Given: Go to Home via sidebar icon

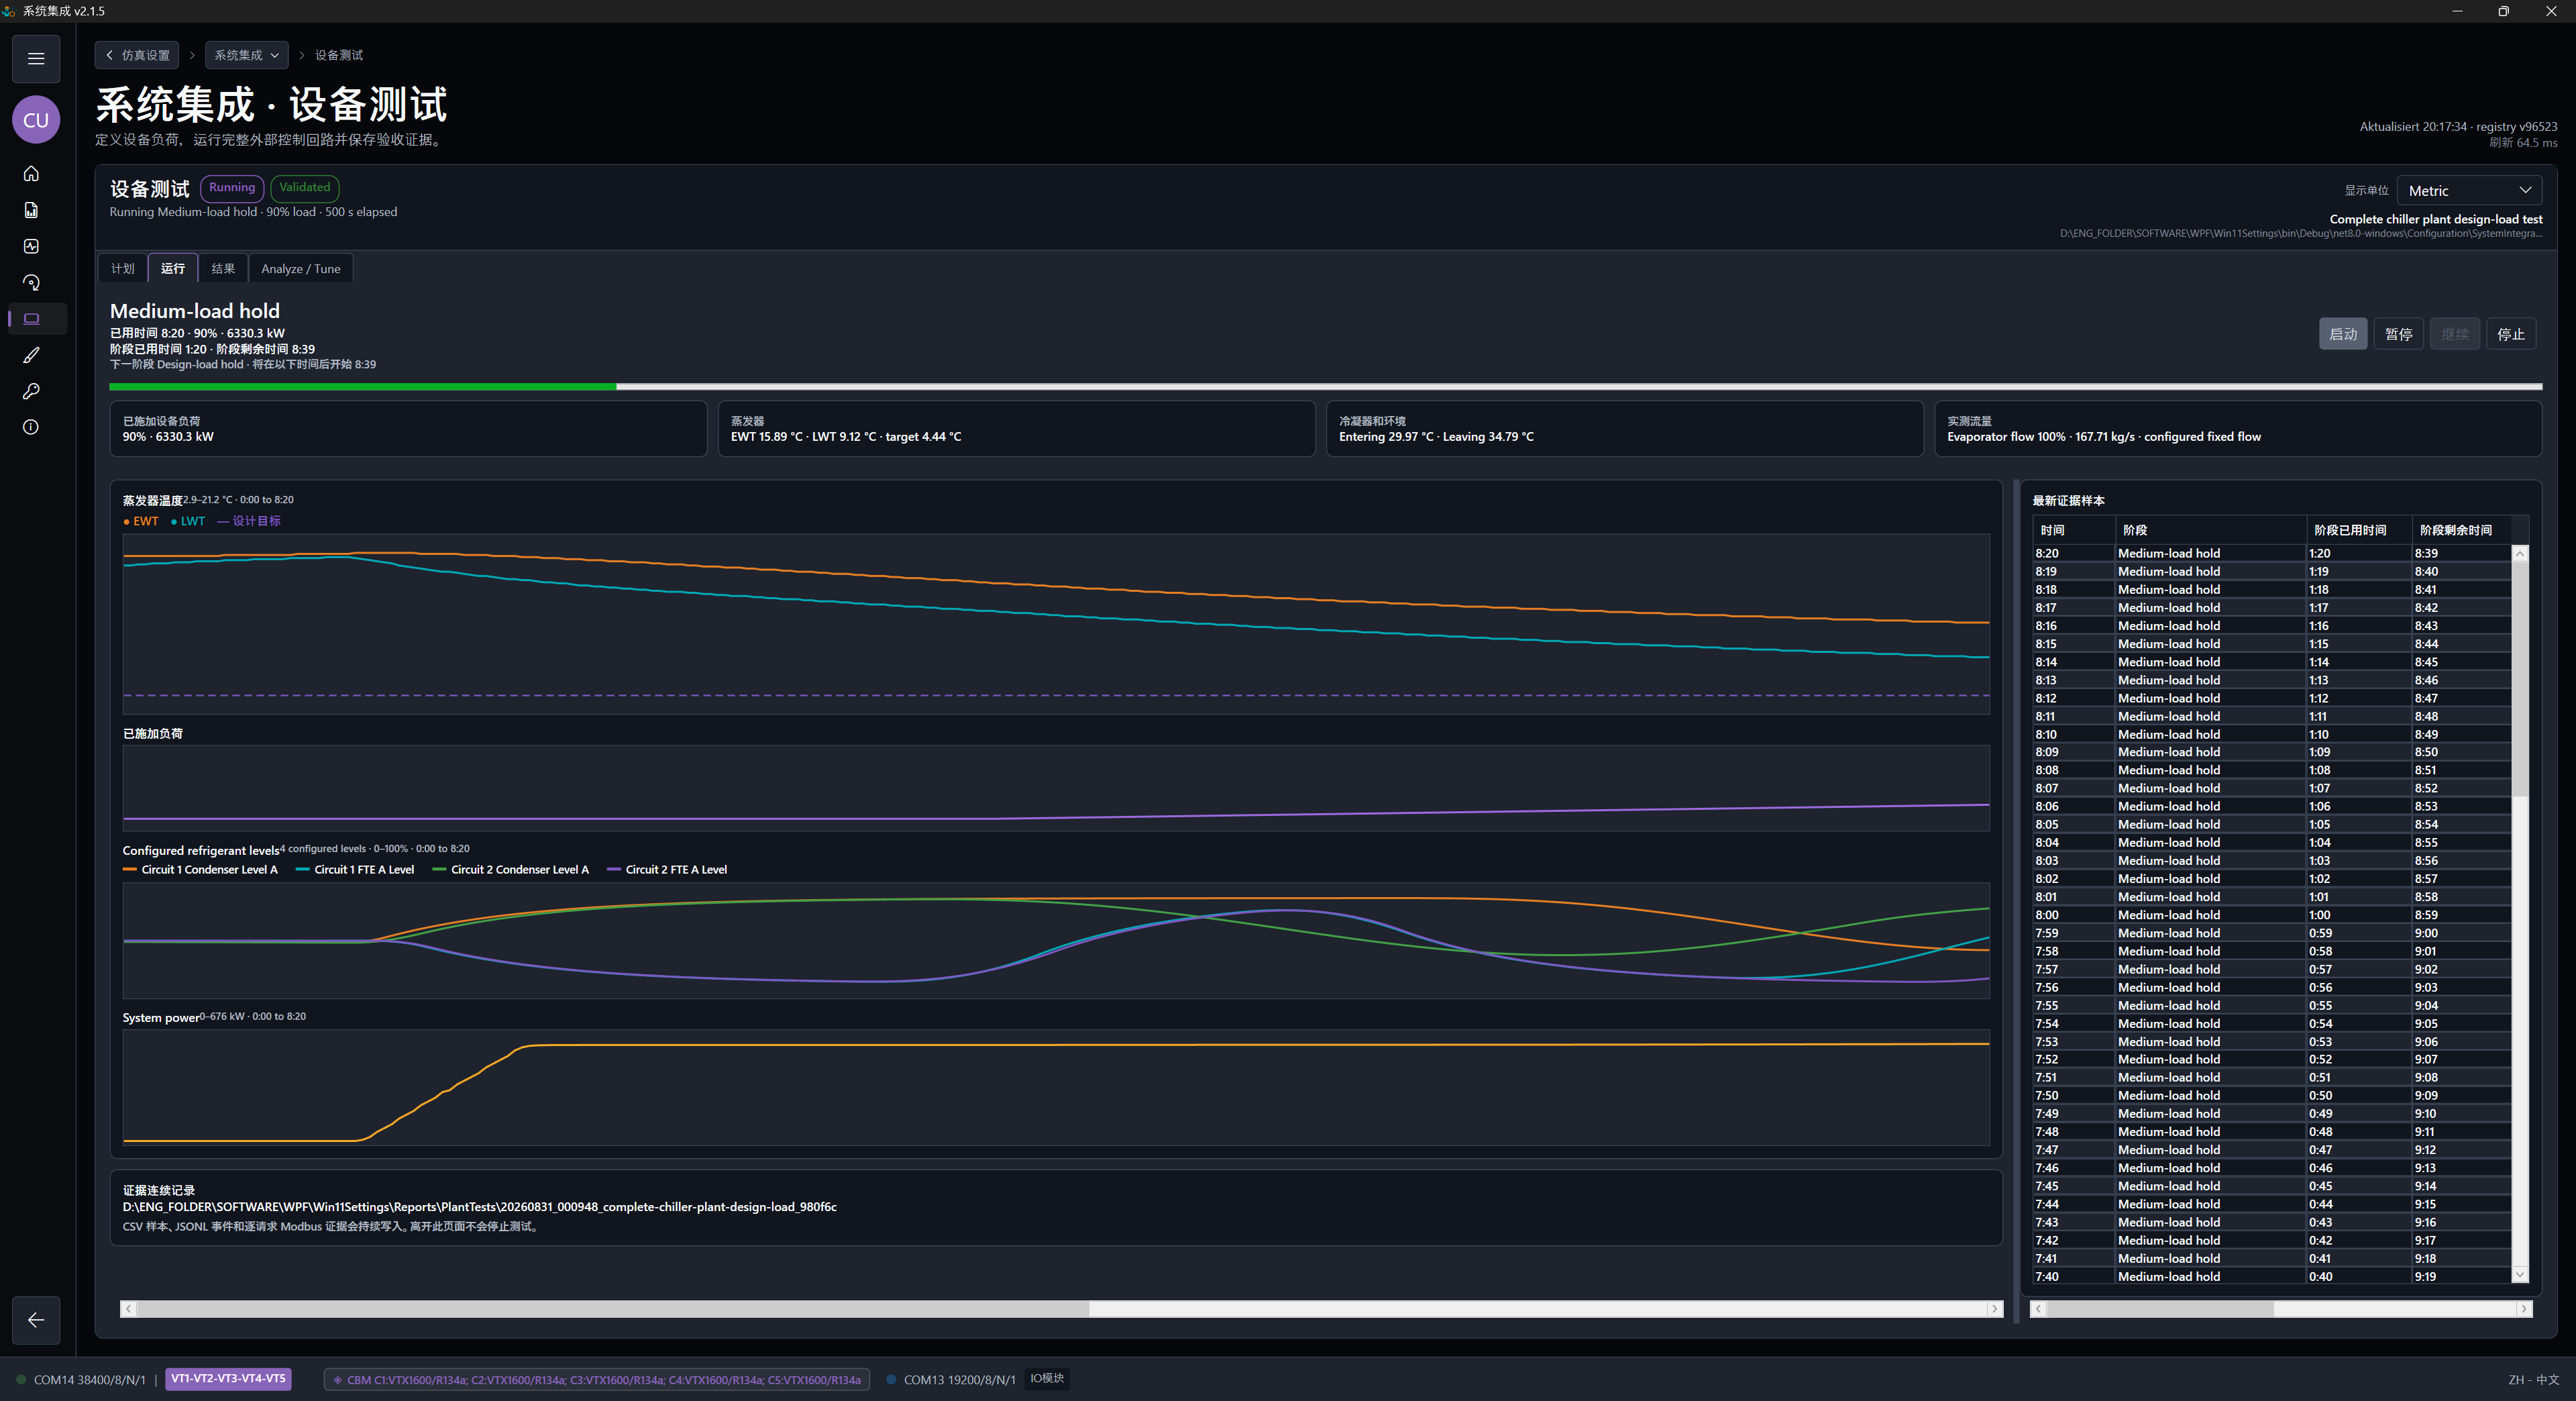Looking at the screenshot, I should point(31,174).
